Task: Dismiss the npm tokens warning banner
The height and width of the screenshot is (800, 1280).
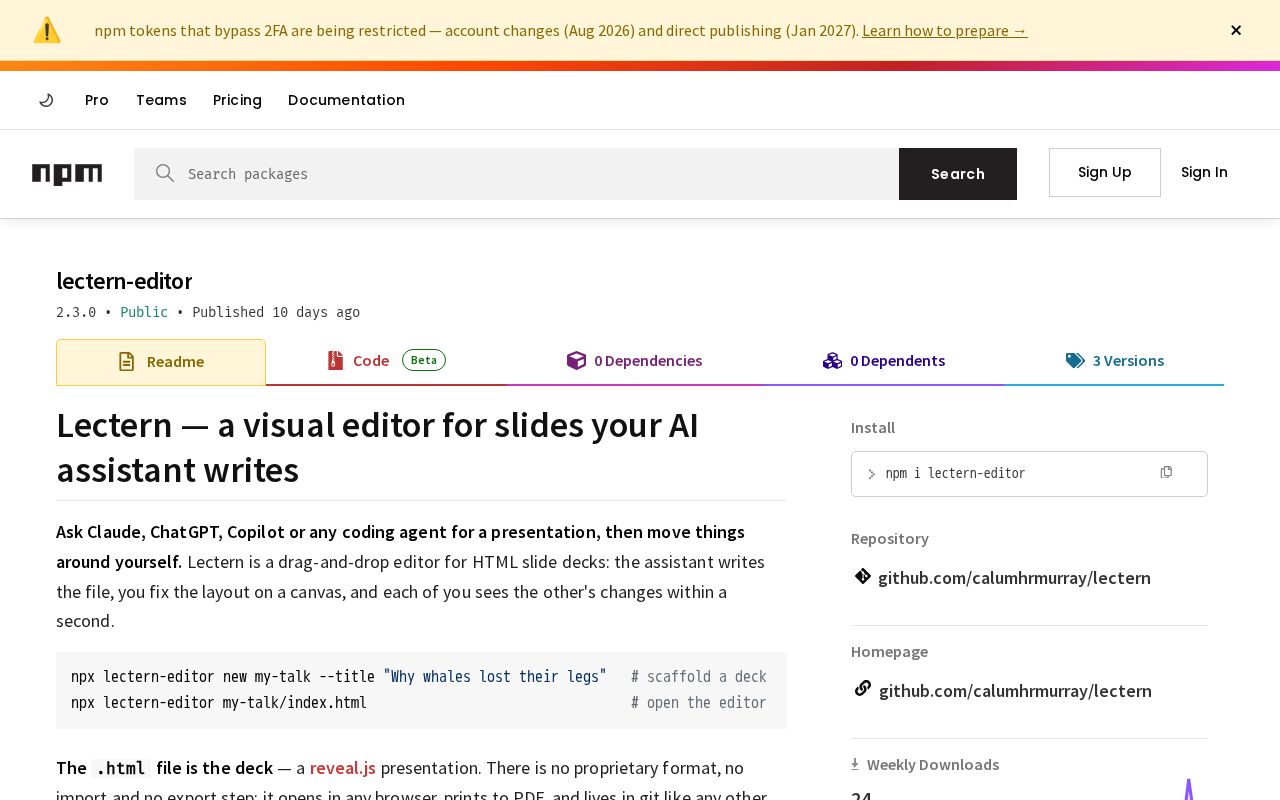Action: (1236, 30)
